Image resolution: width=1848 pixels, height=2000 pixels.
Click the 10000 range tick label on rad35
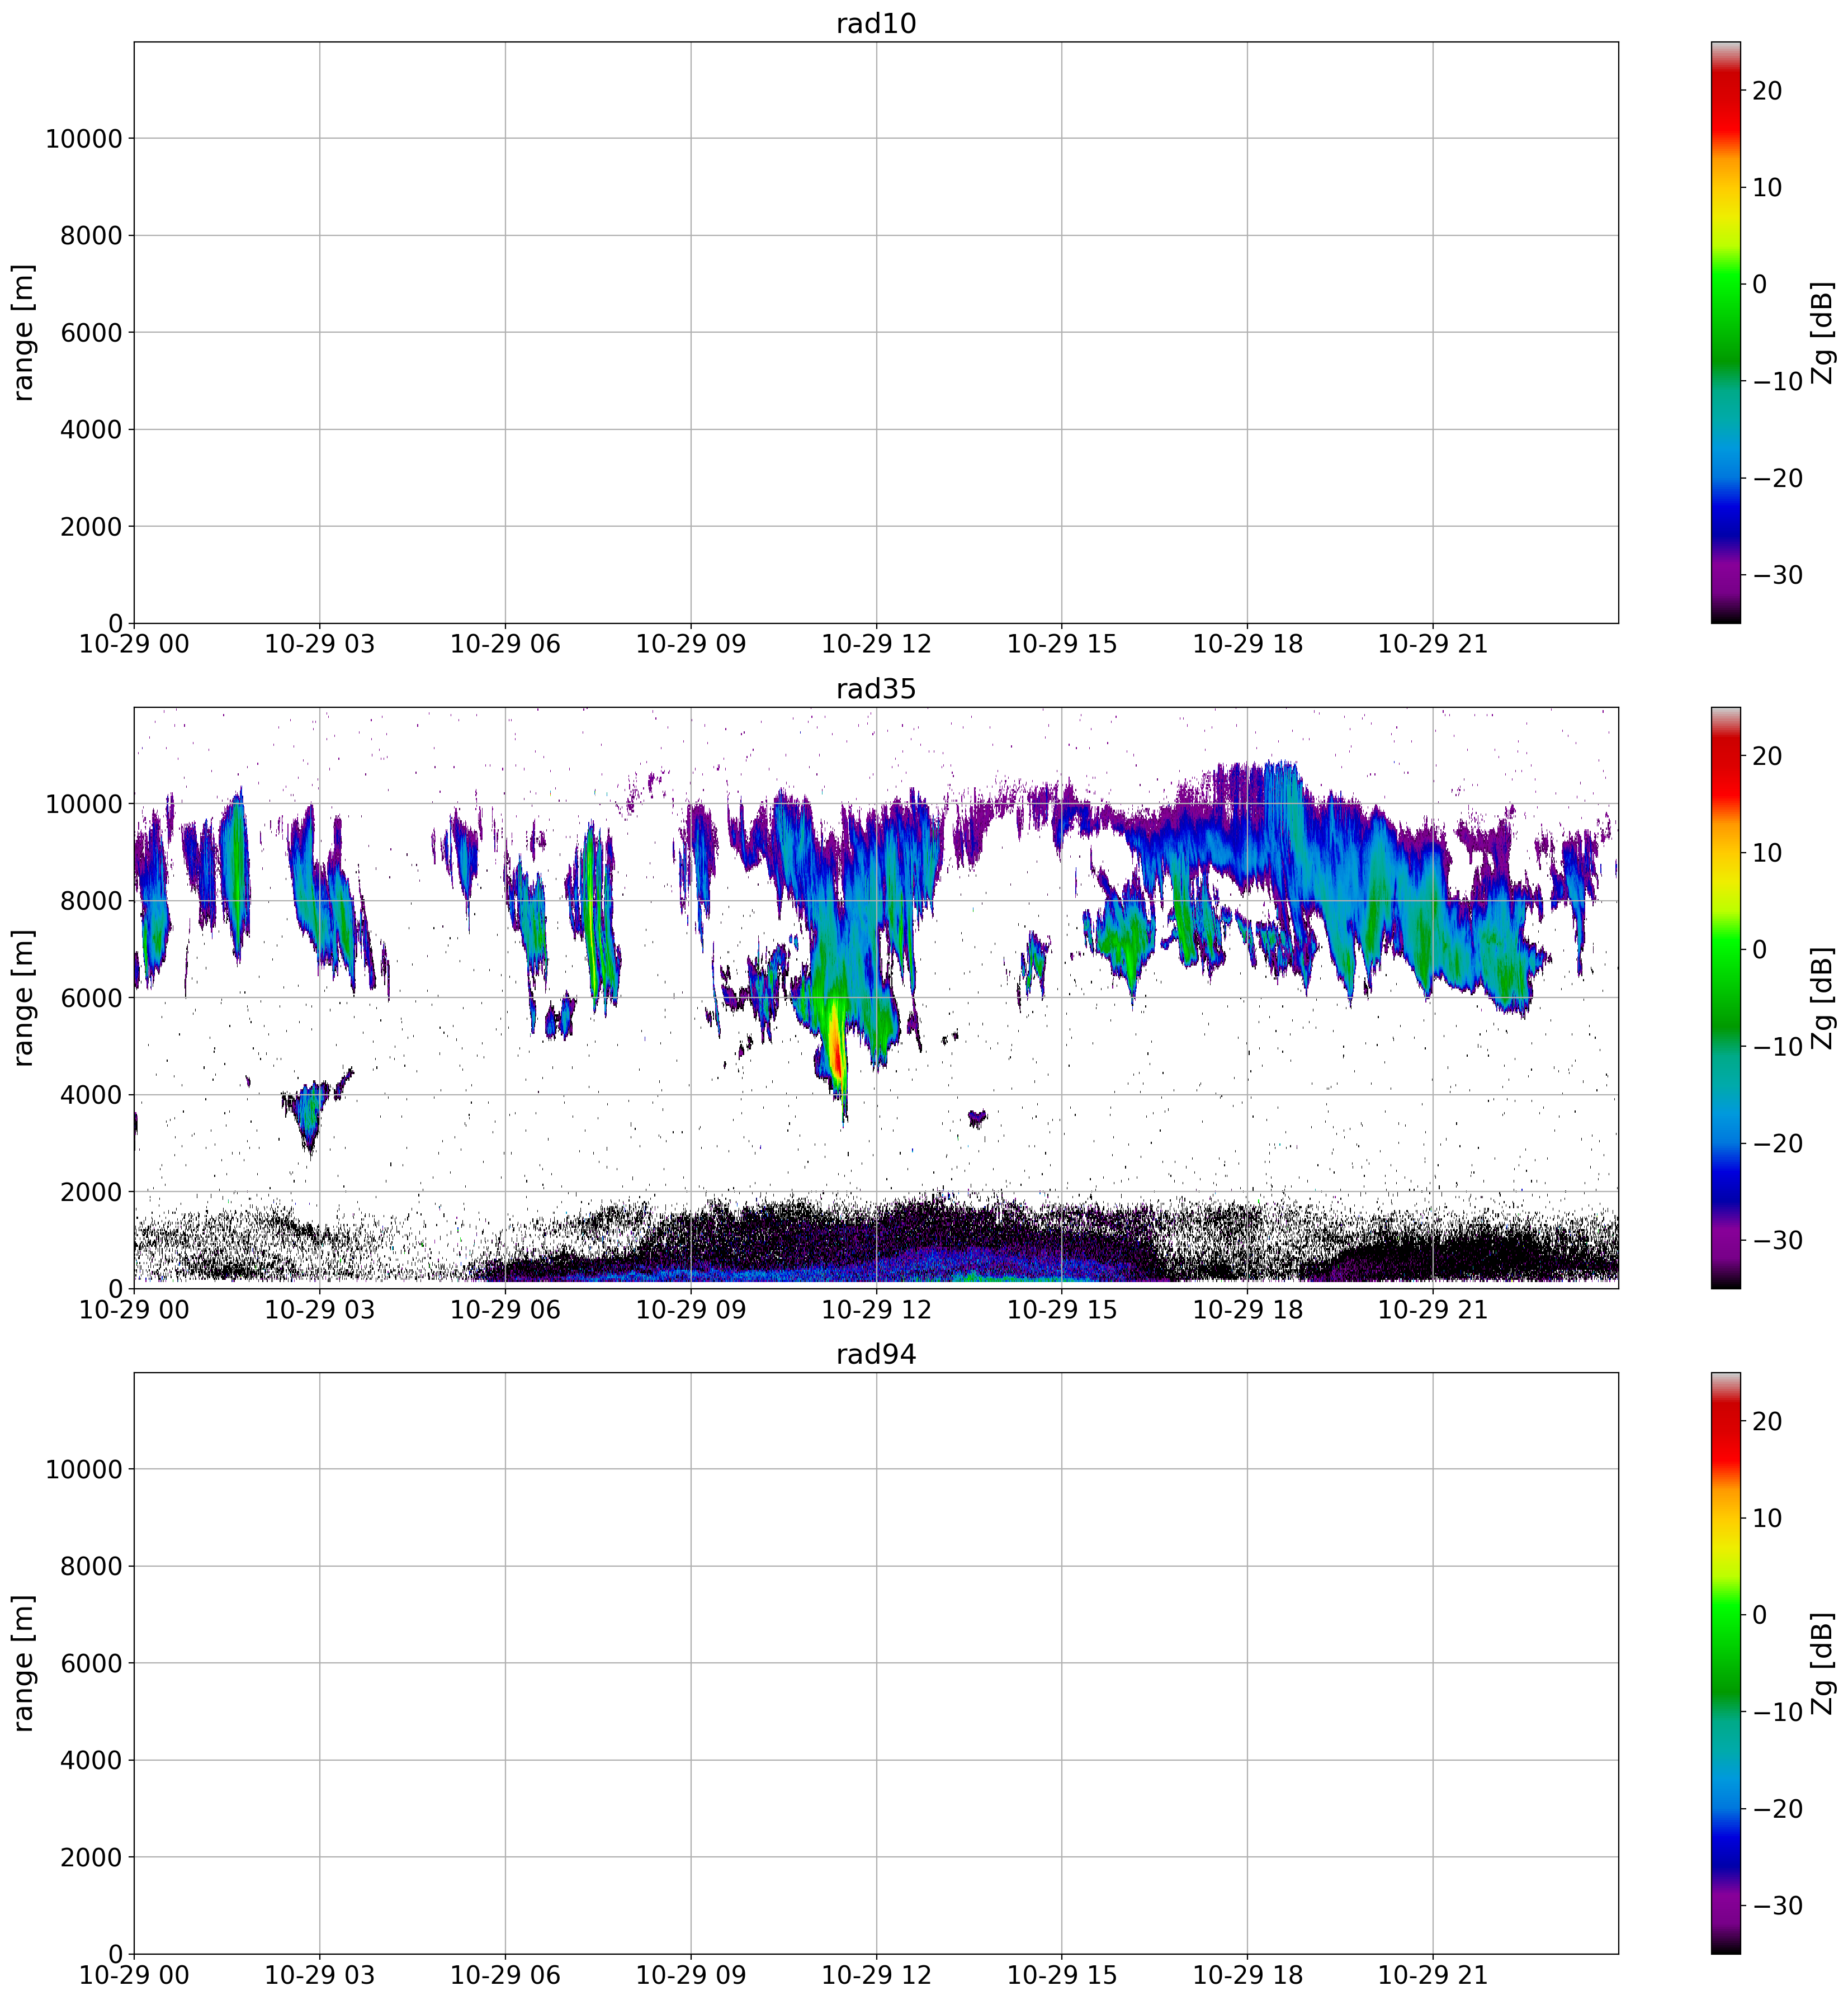(x=83, y=804)
